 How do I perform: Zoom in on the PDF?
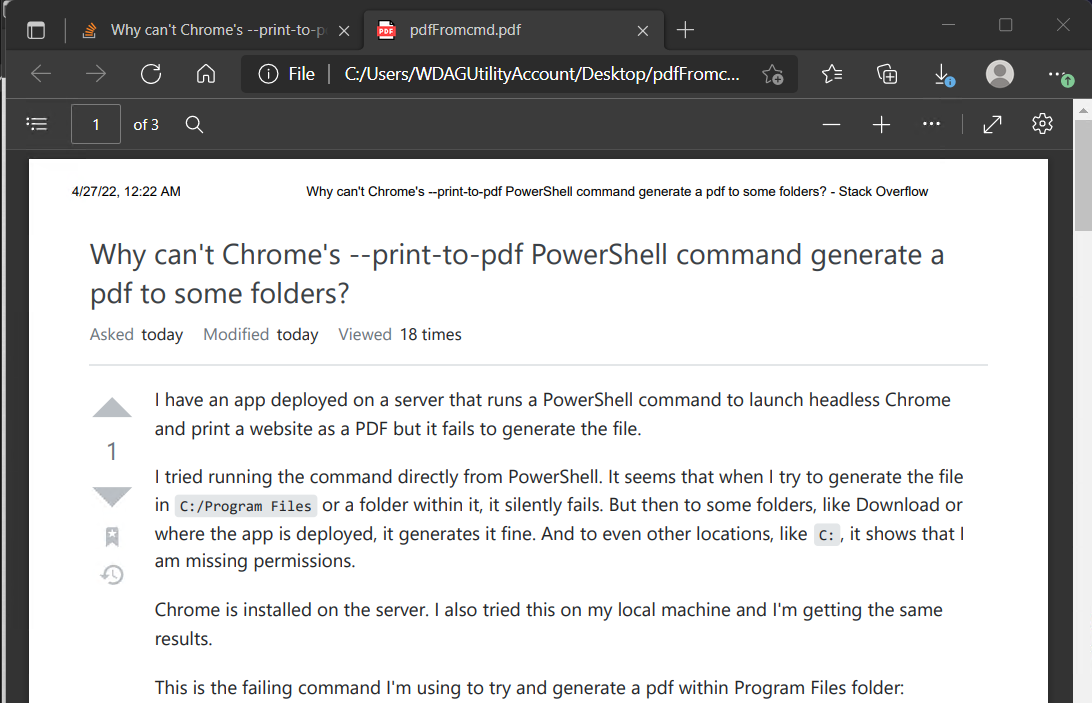(882, 125)
